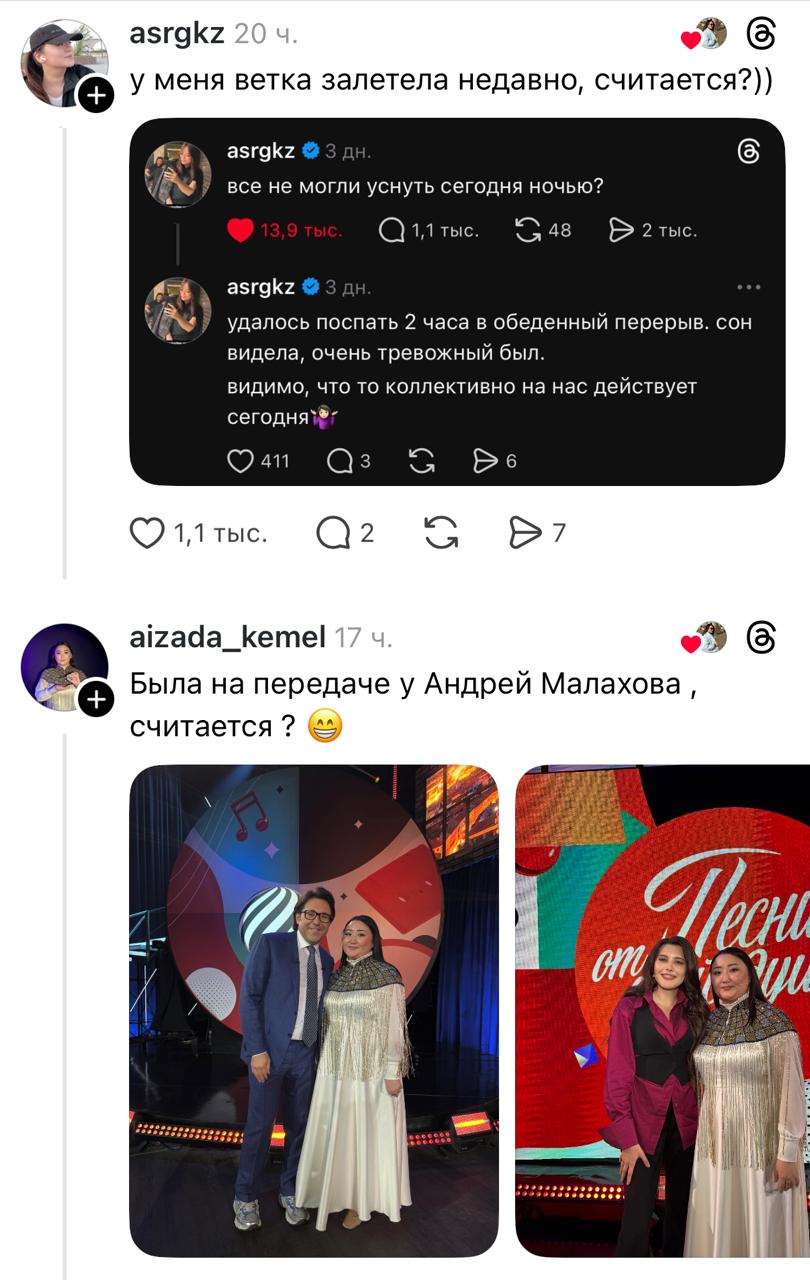Like the asrgkz post with 1,1 тыс. likes
This screenshot has width=810, height=1280.
point(147,533)
